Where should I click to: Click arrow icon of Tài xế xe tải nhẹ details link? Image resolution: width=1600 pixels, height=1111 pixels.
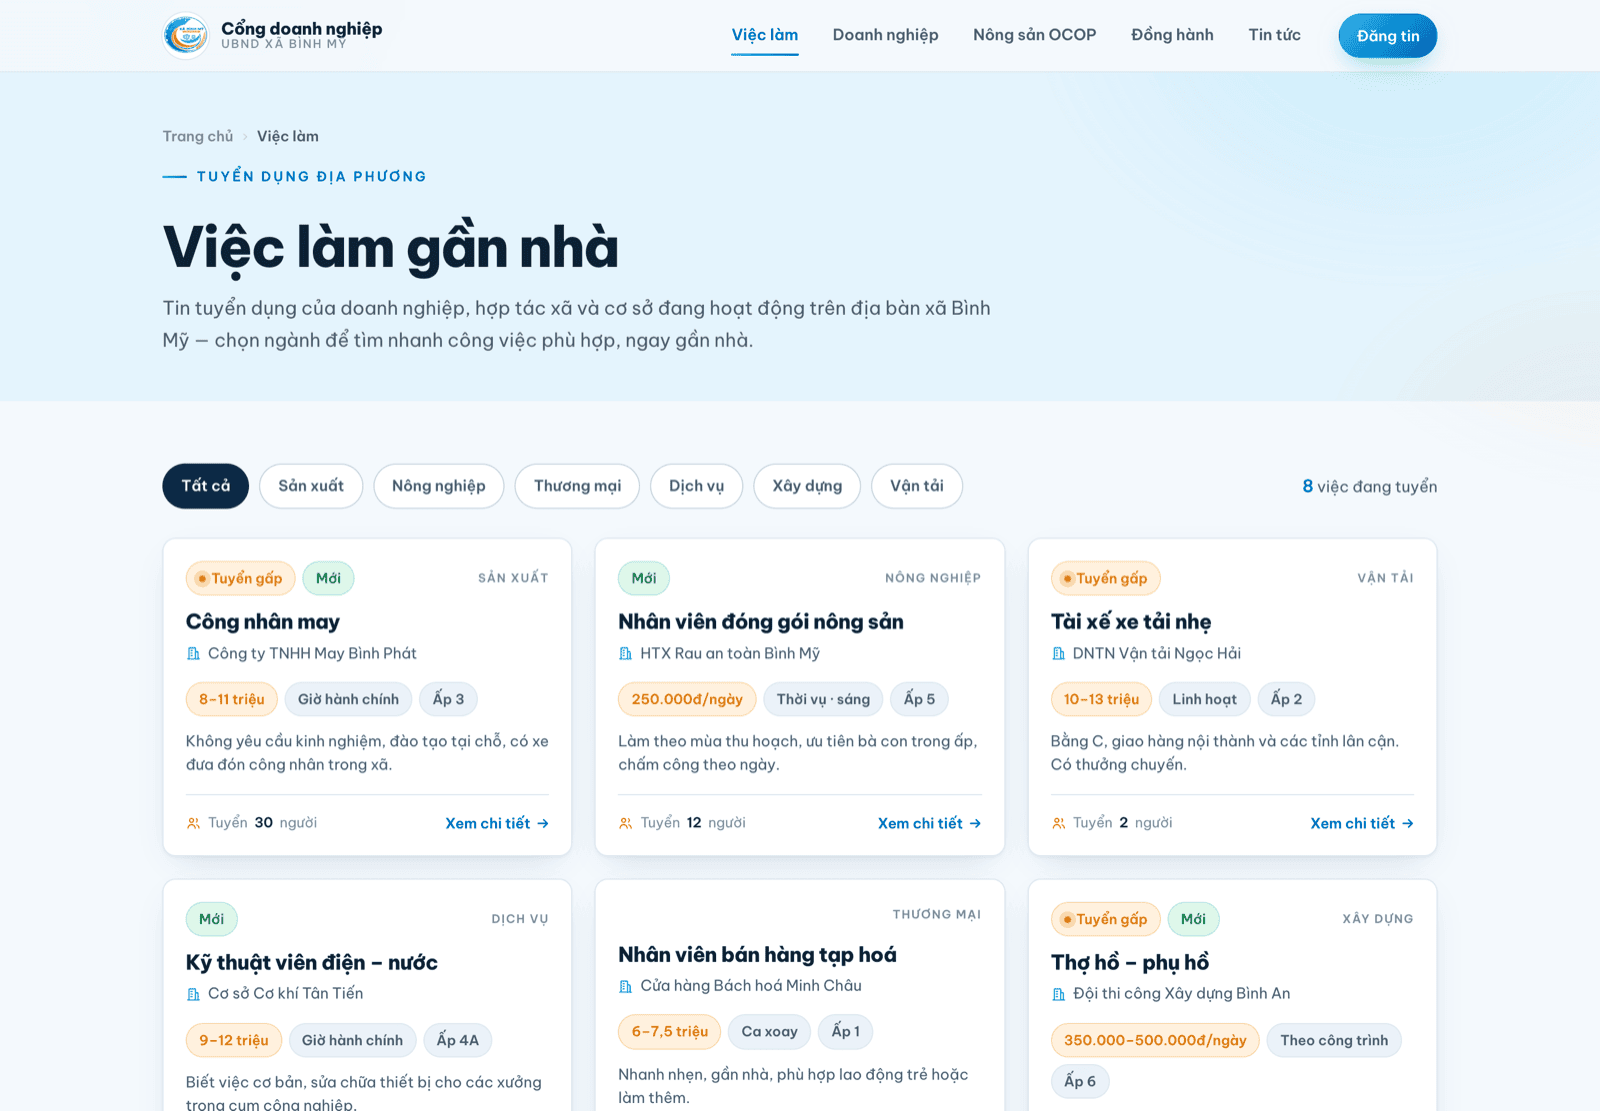coord(1408,823)
